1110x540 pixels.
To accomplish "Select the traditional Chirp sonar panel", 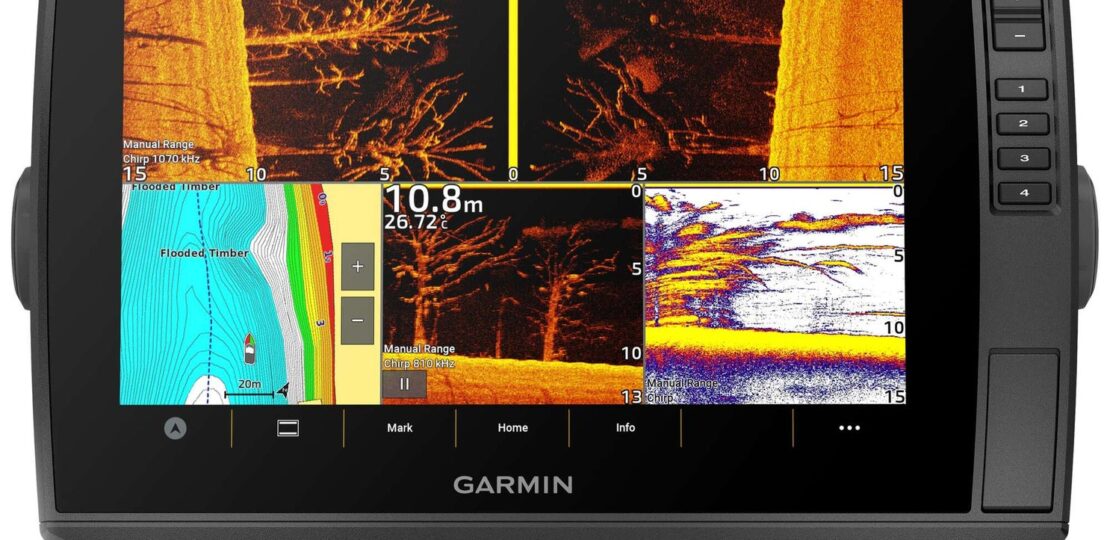I will [x=774, y=295].
